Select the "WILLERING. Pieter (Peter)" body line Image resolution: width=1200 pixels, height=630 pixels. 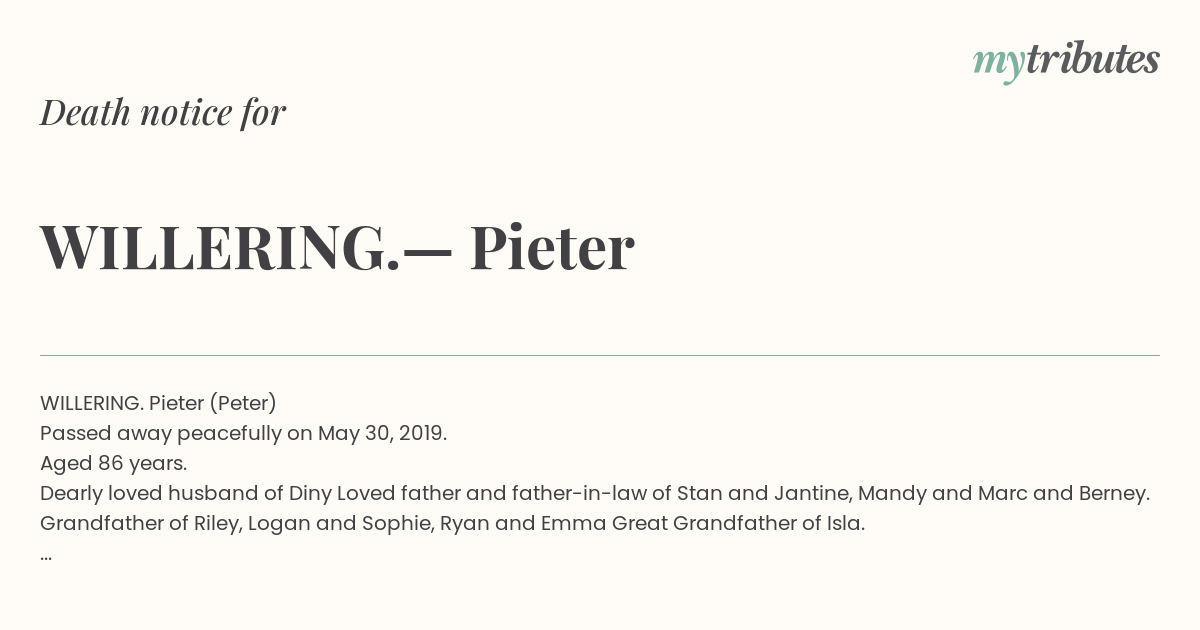(158, 403)
